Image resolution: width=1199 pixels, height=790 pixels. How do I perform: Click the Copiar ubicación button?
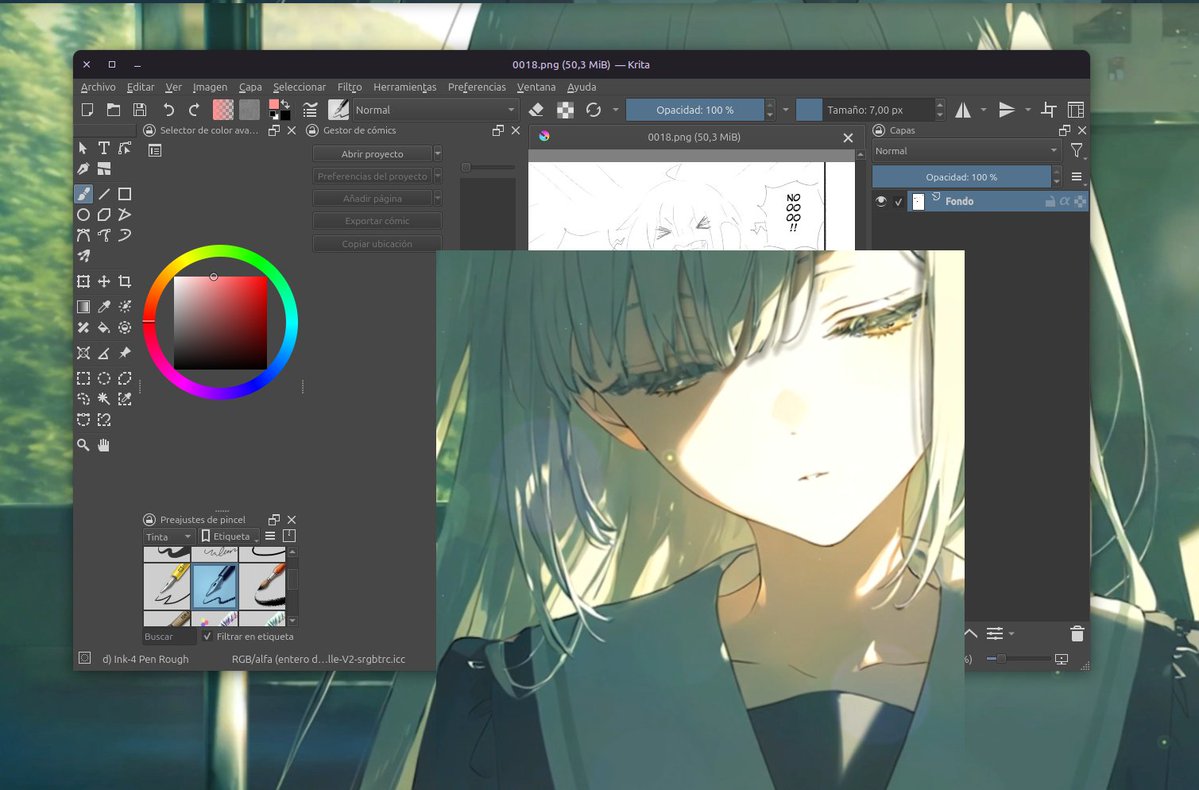click(x=377, y=244)
